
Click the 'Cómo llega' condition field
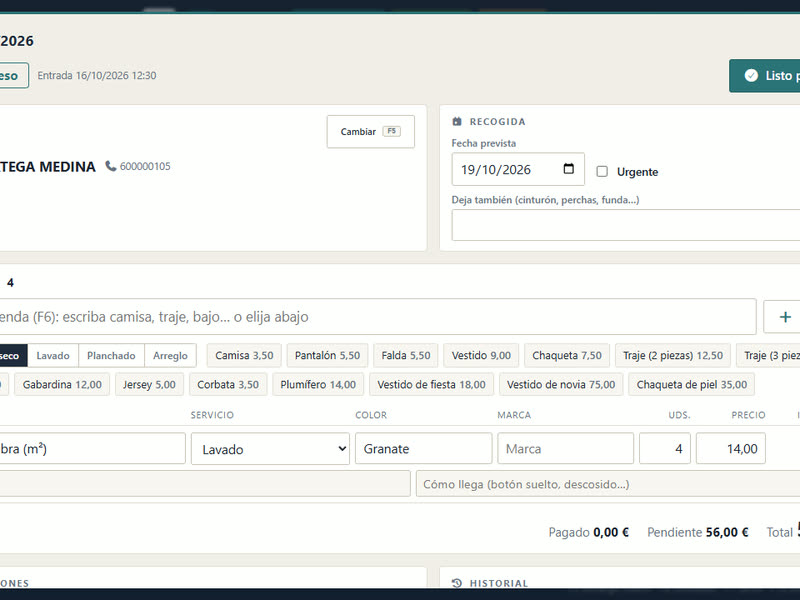click(x=608, y=484)
